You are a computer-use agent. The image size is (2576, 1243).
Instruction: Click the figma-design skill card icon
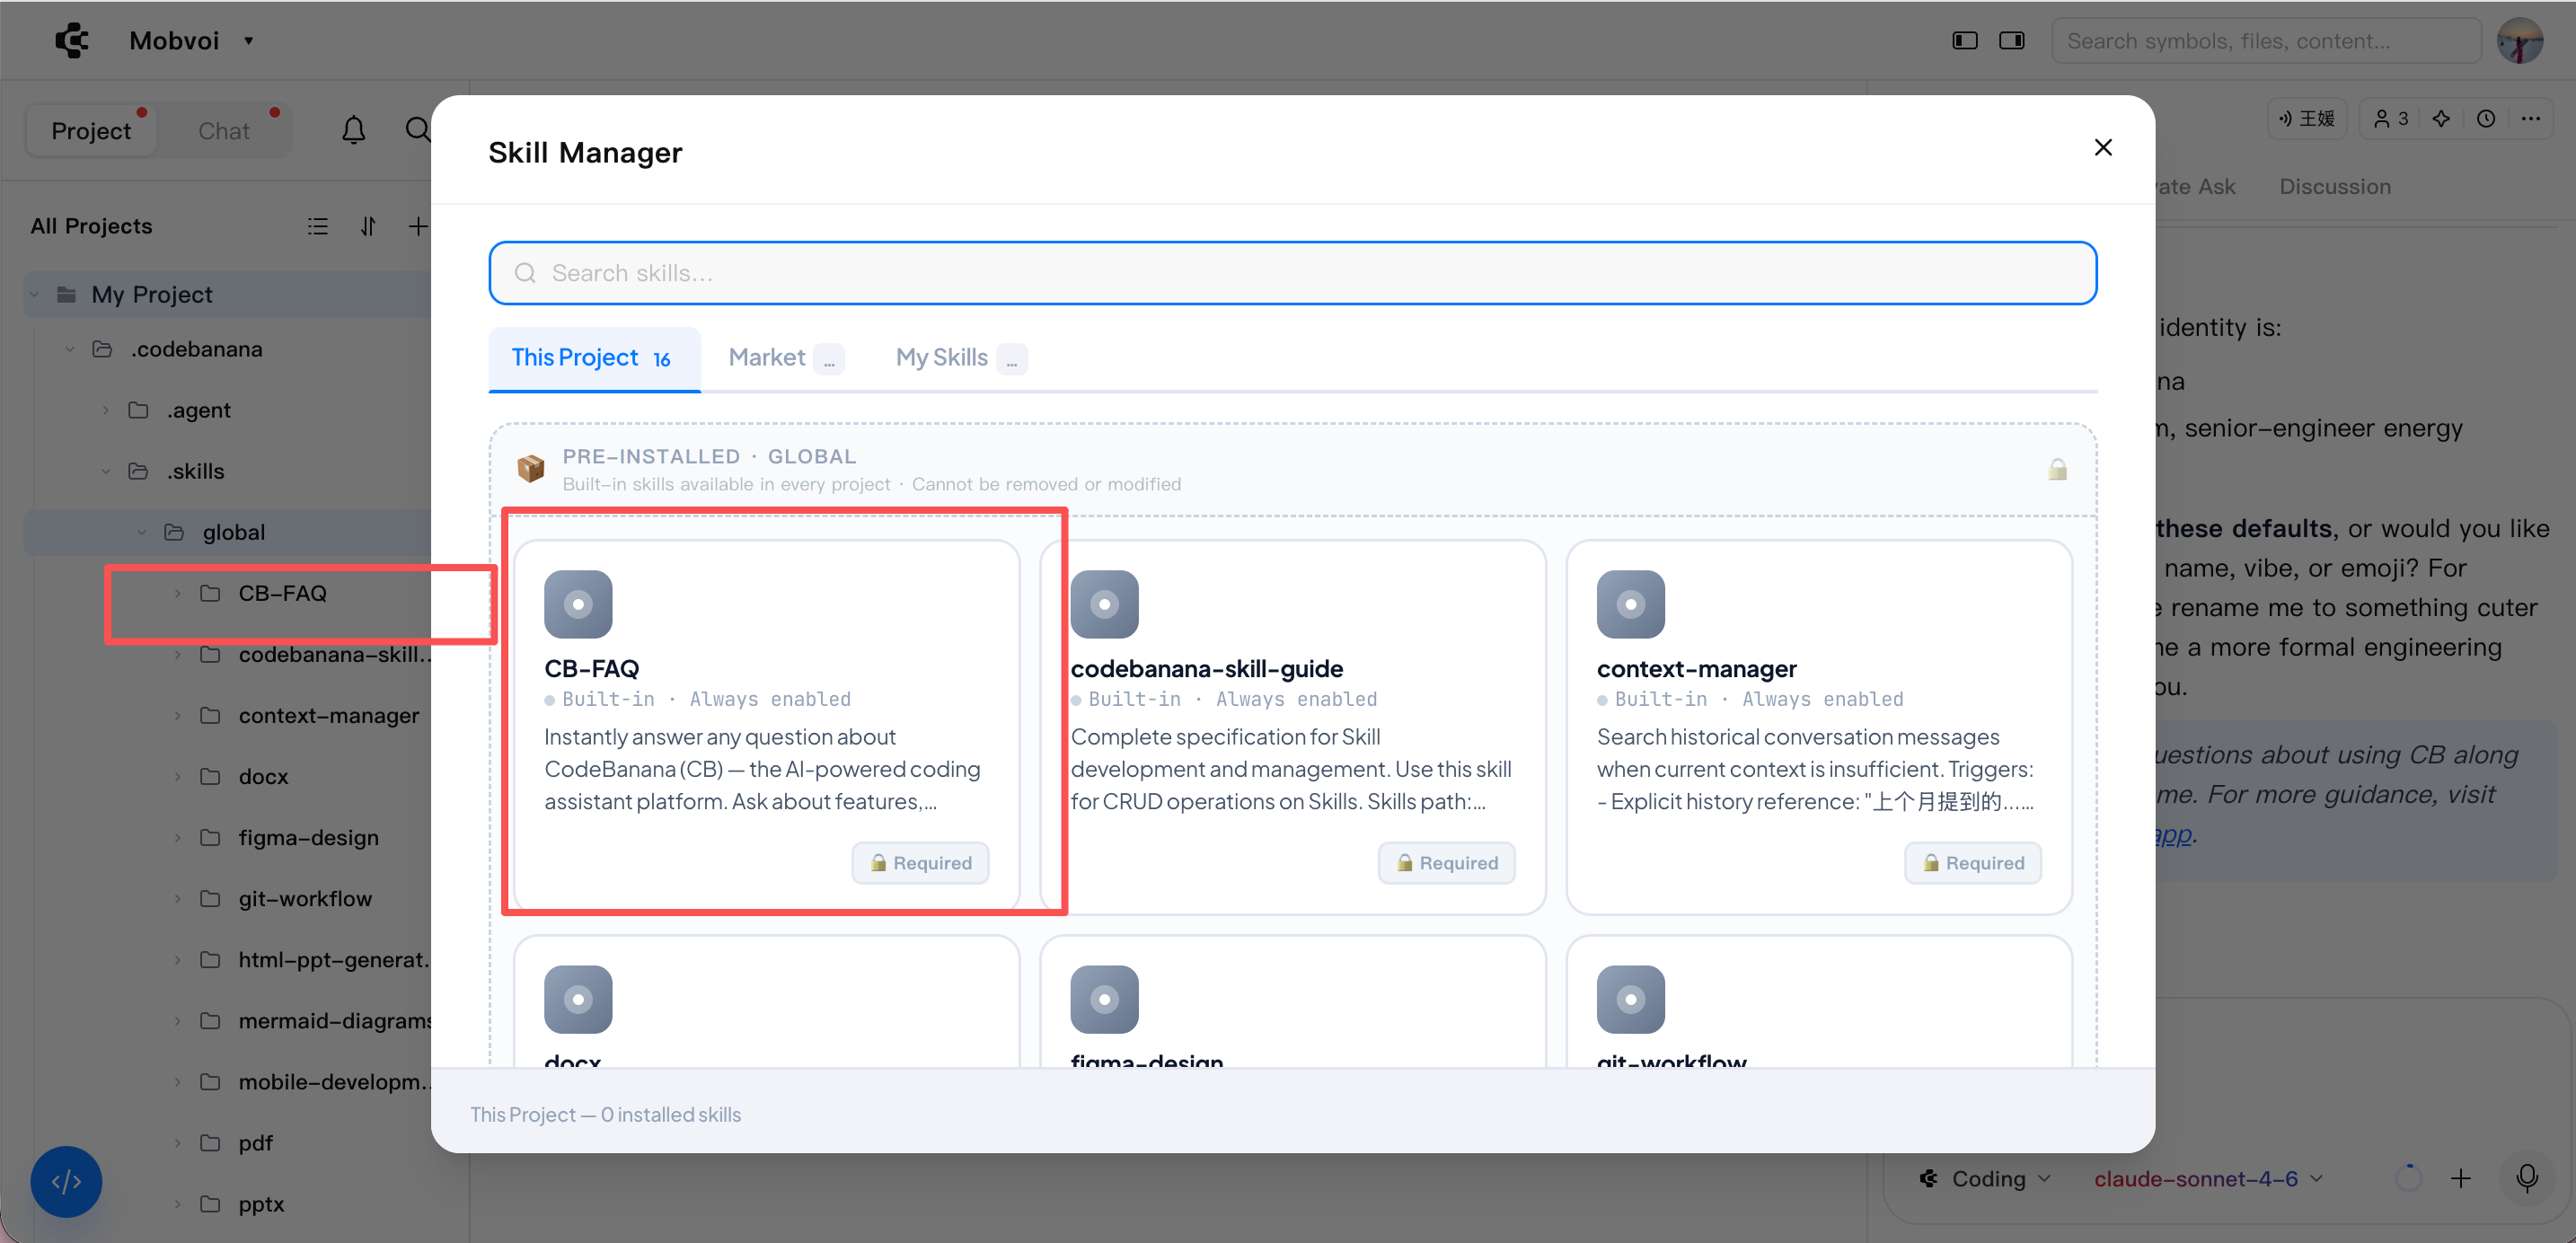[x=1104, y=999]
